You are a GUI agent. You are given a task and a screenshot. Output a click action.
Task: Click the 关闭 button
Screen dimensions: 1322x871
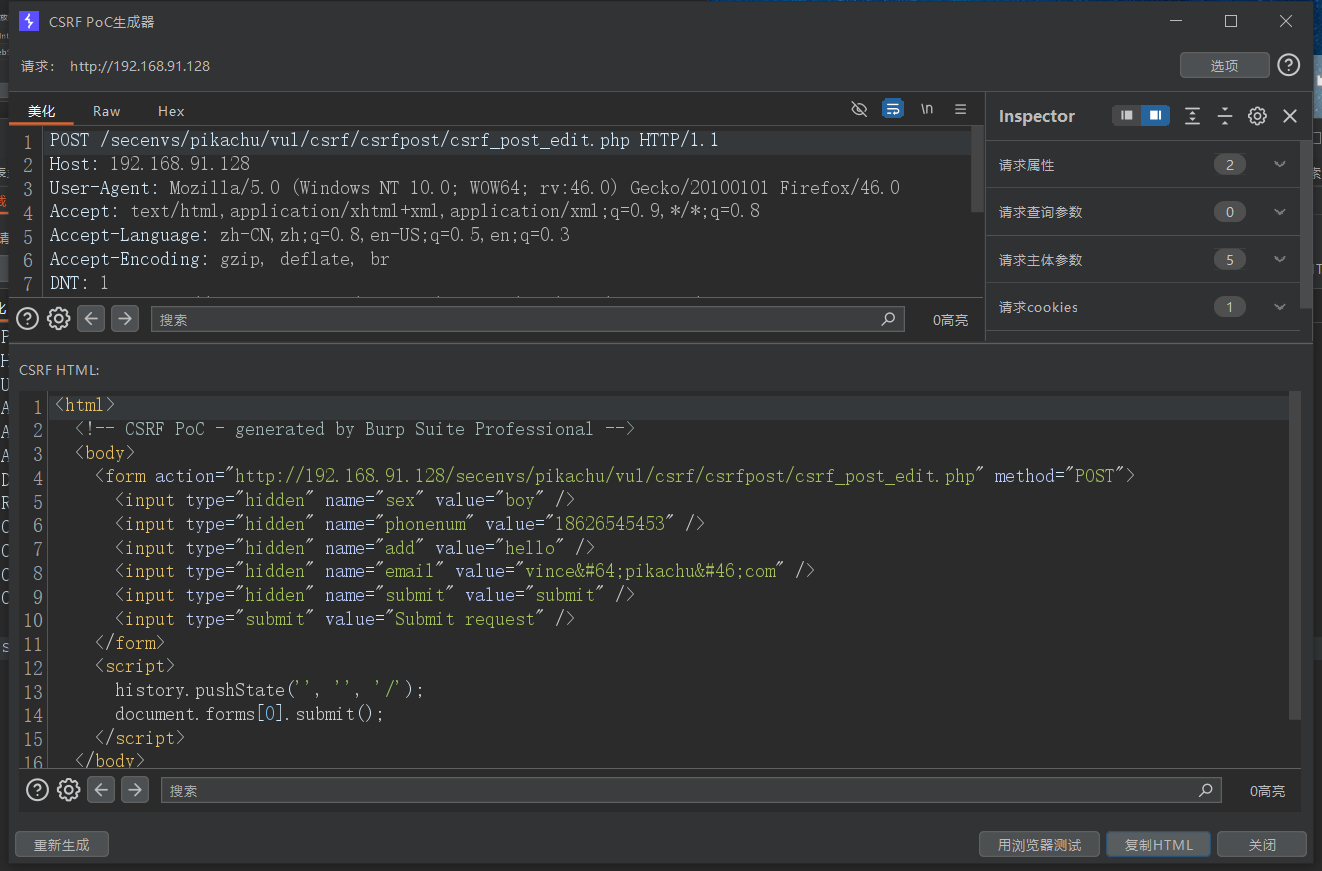point(1262,845)
